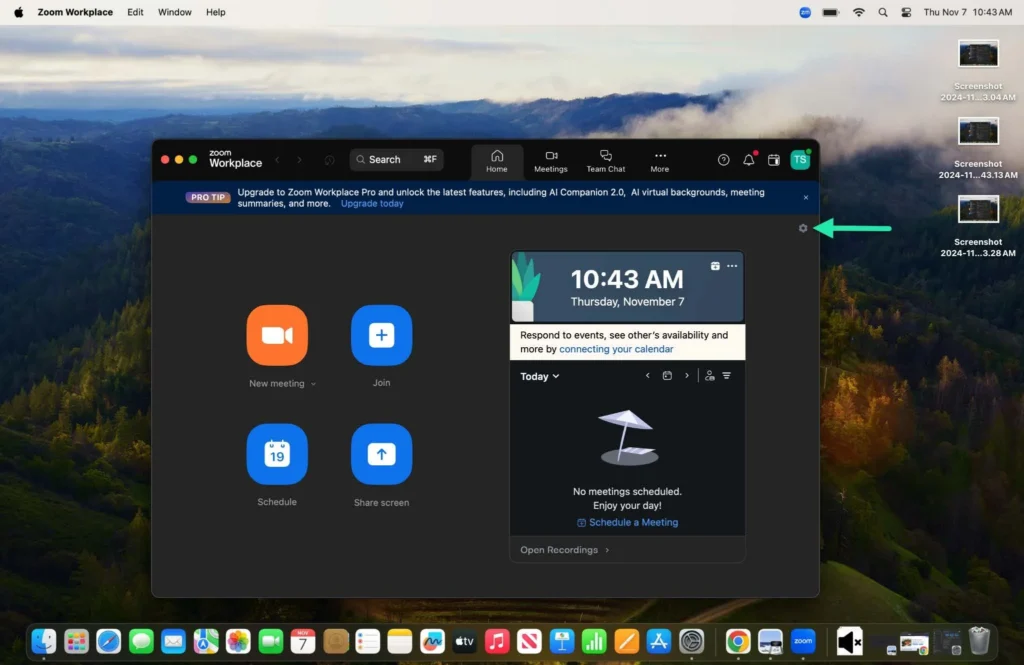Click the Zoom icon in the Dock
This screenshot has width=1024, height=665.
tap(803, 641)
